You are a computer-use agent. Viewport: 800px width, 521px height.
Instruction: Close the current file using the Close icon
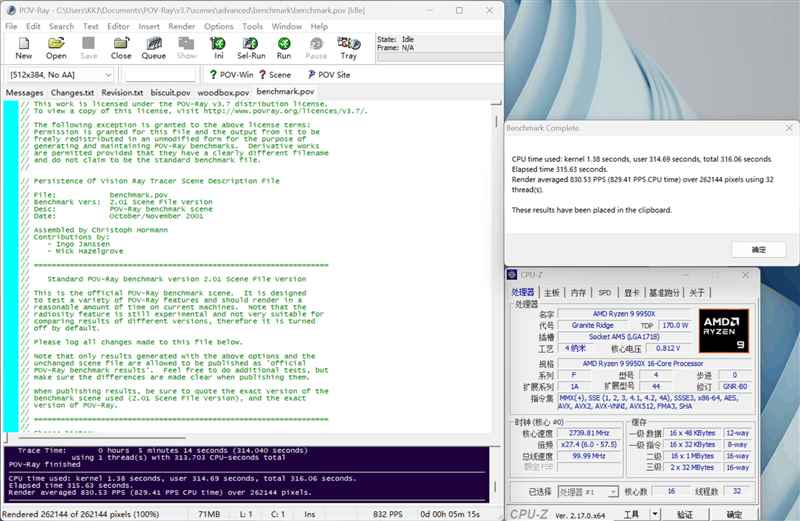pyautogui.click(x=121, y=47)
